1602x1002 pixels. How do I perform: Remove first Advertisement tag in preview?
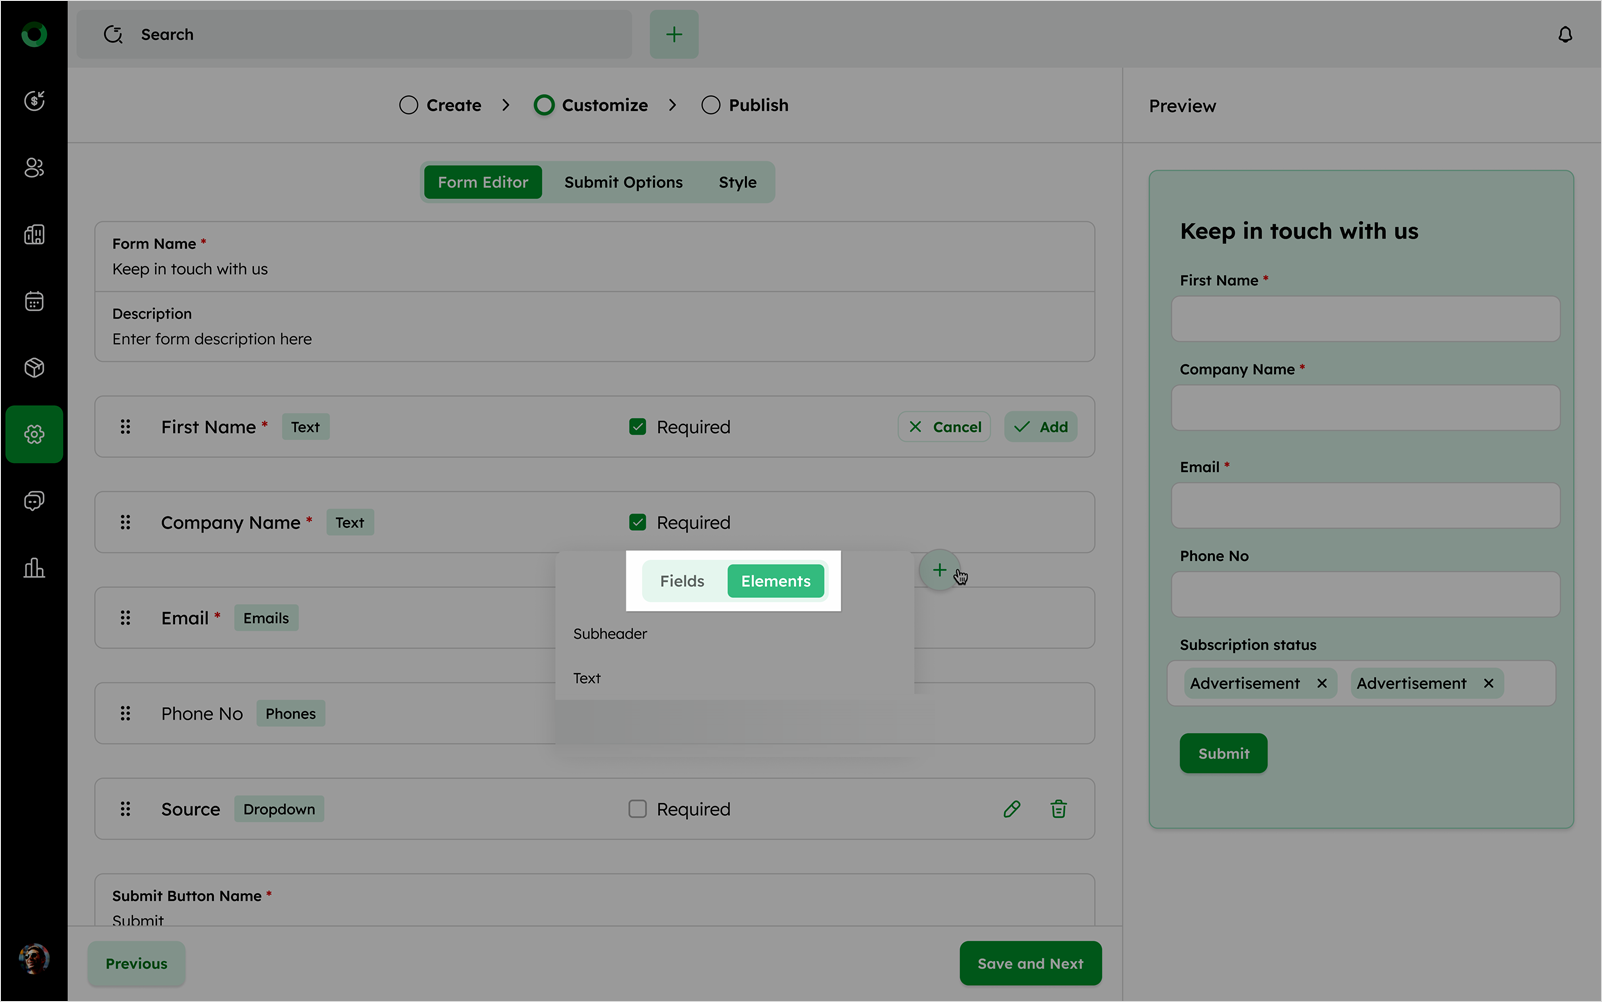[1322, 684]
